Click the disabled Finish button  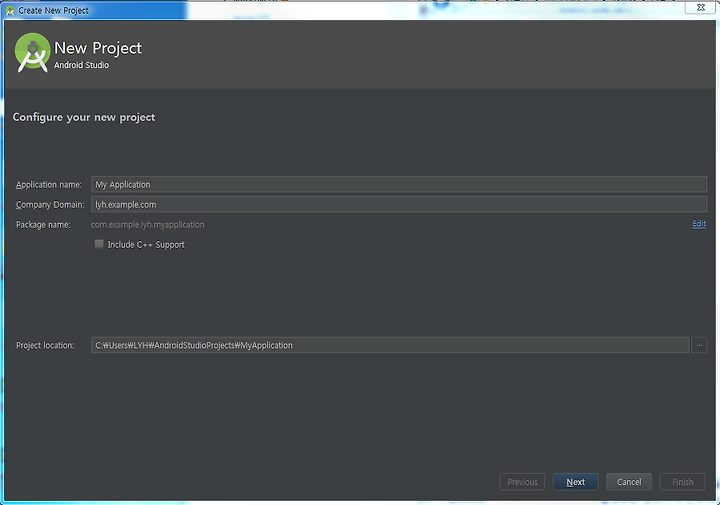click(x=682, y=482)
